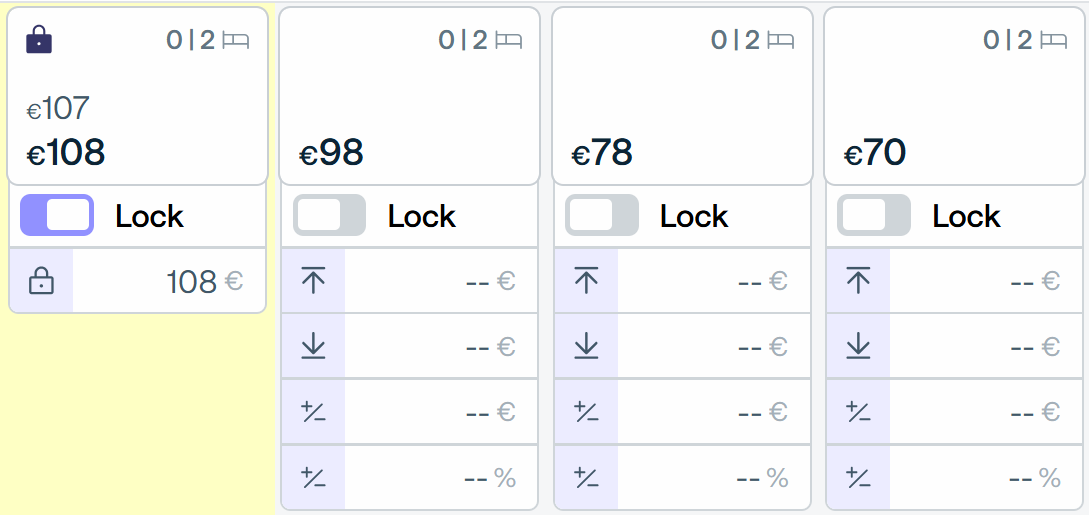This screenshot has height=515, width=1089.
Task: Click minimum price euro field under €70
Action: (x=986, y=346)
